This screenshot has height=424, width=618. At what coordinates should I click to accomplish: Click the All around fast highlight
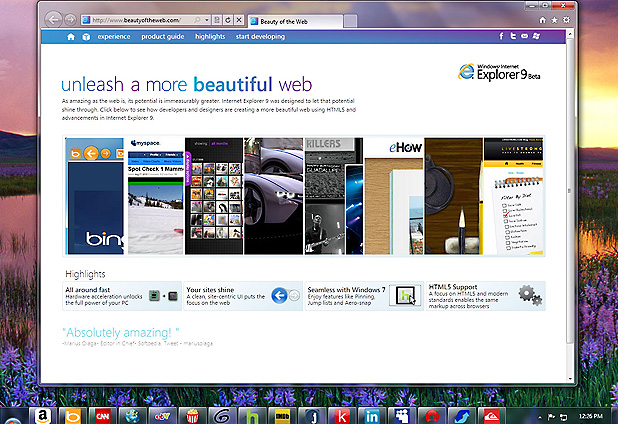(122, 296)
